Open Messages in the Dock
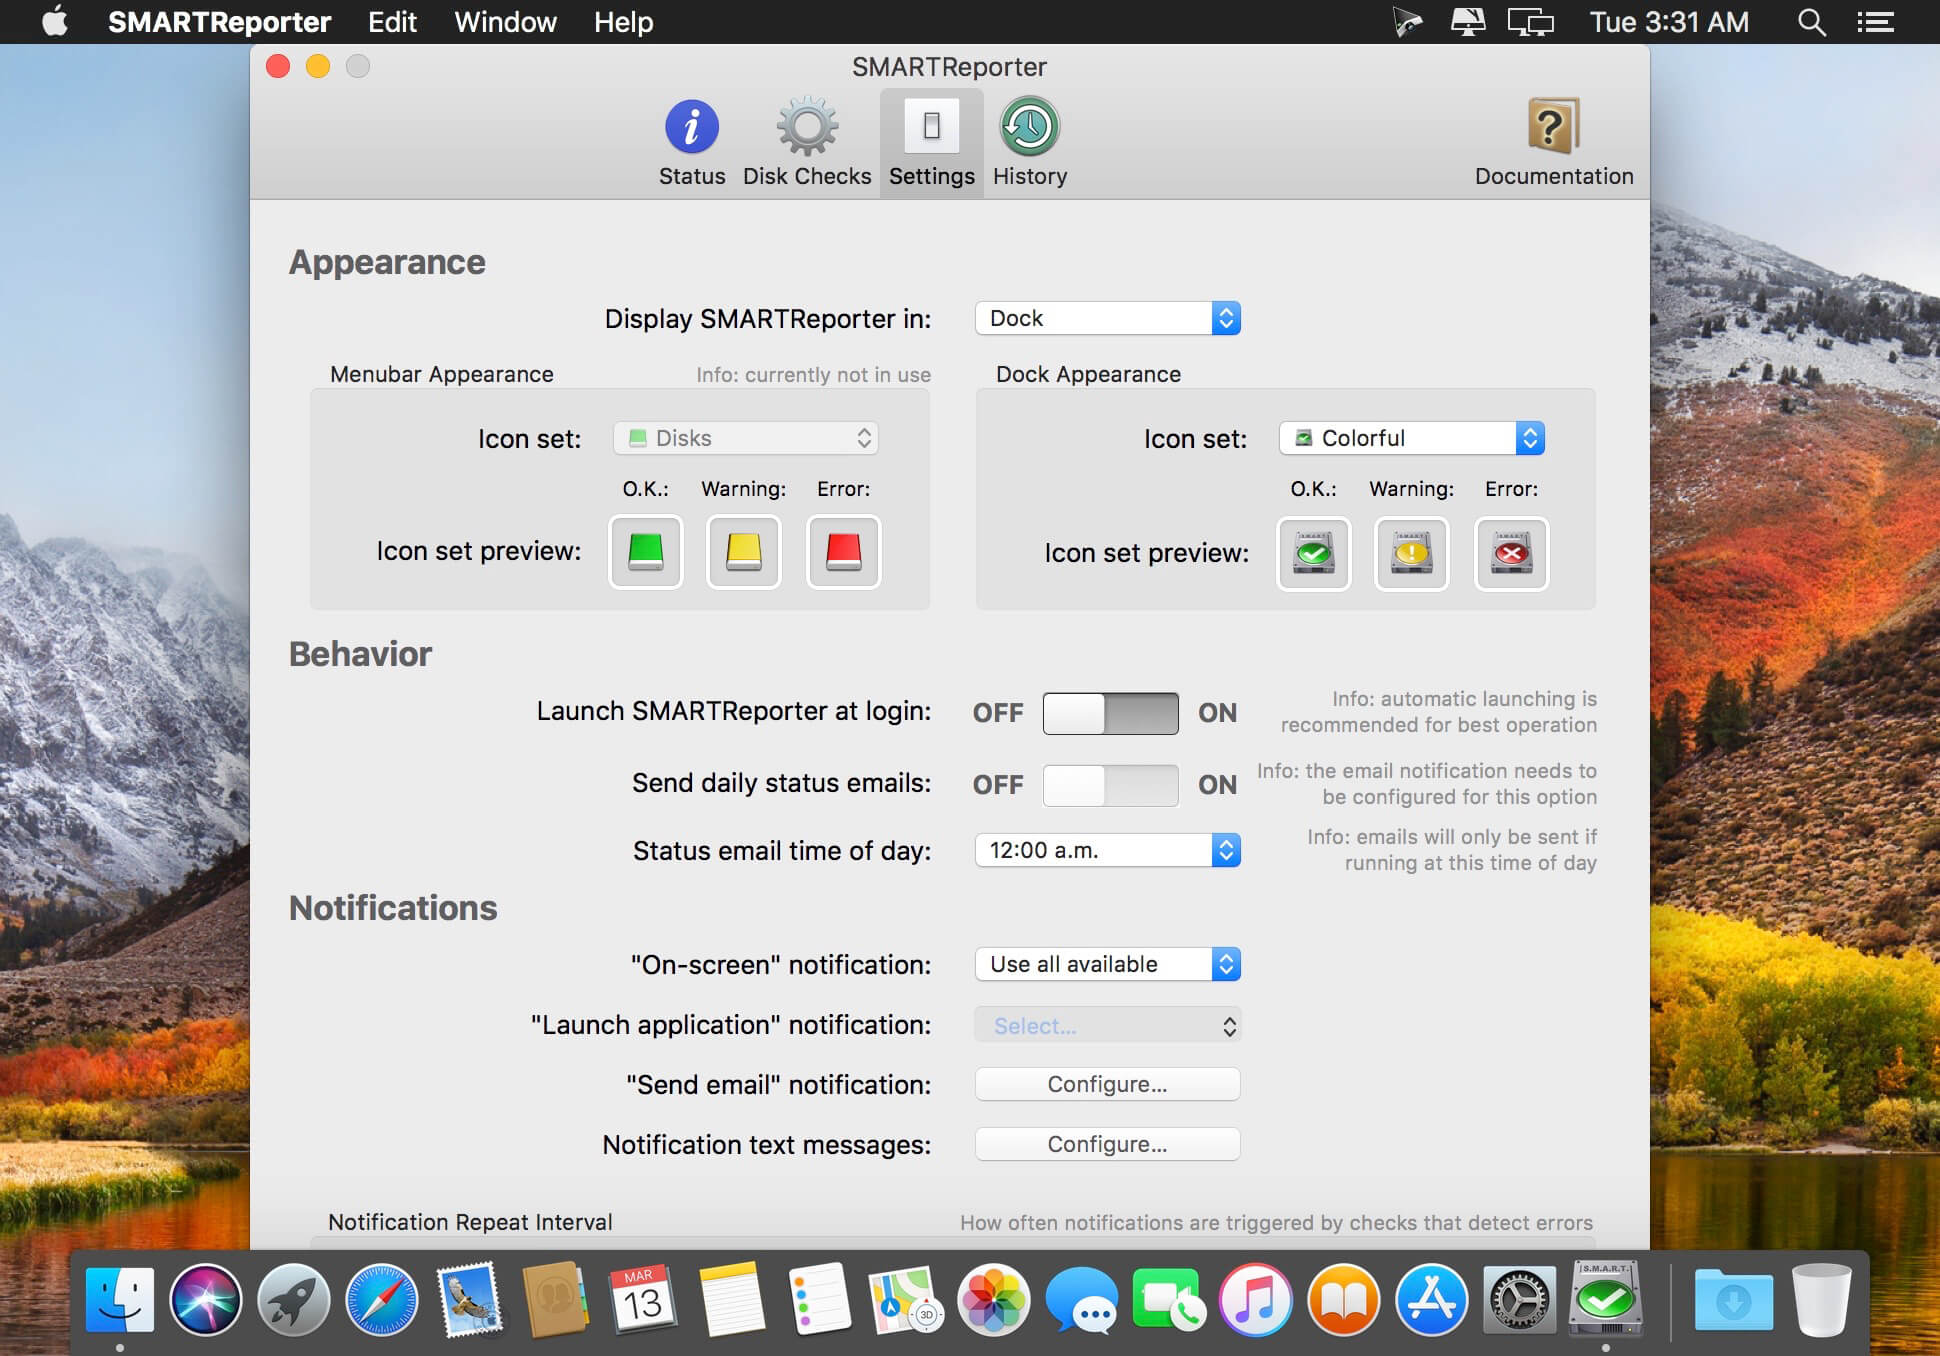Image resolution: width=1940 pixels, height=1356 pixels. pyautogui.click(x=1081, y=1300)
